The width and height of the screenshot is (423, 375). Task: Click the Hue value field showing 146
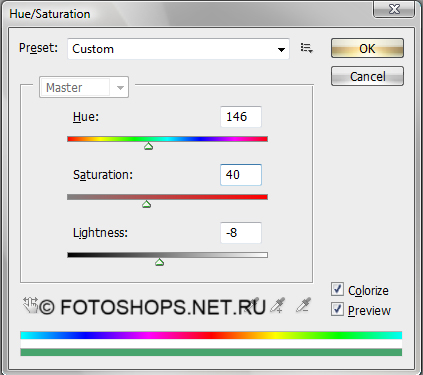(x=241, y=117)
